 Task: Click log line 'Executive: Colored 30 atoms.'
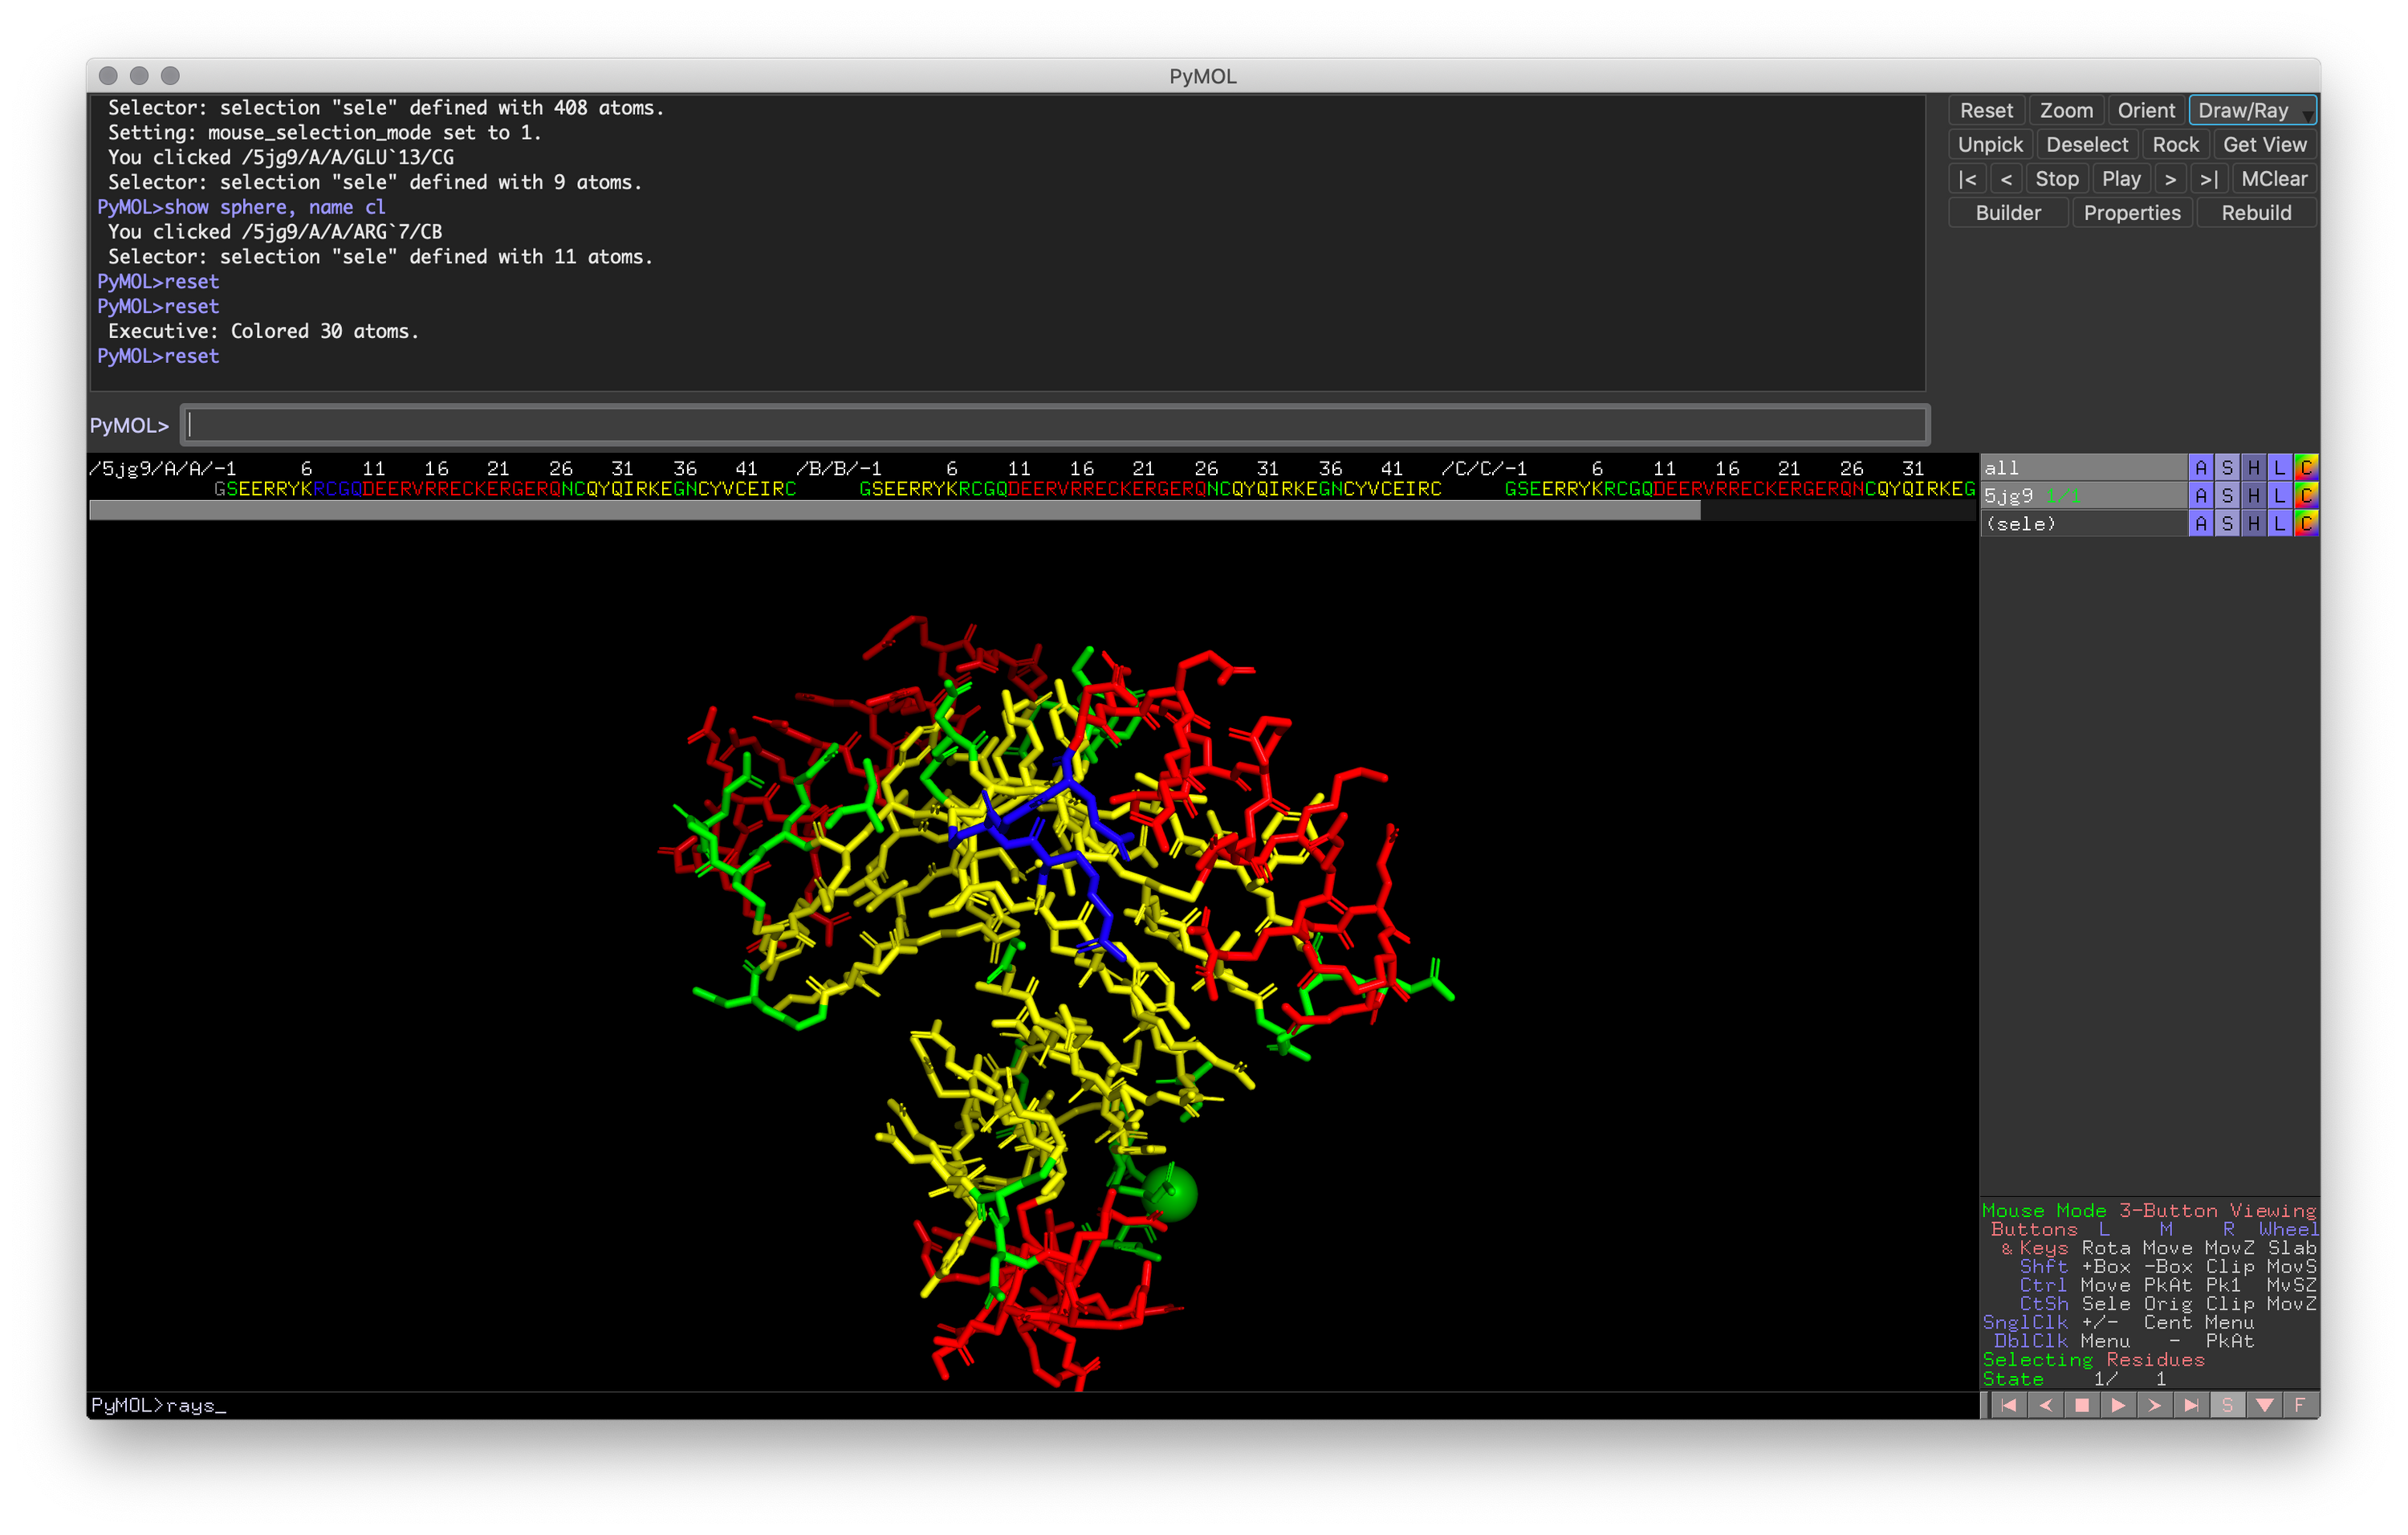click(263, 331)
